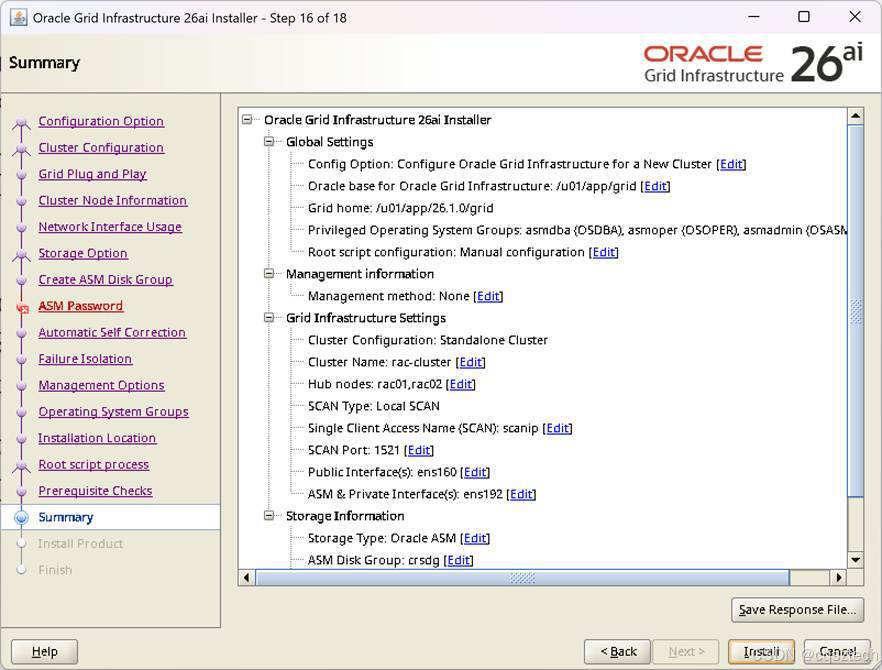Select the Summary step
Viewport: 882px width, 670px height.
[66, 518]
